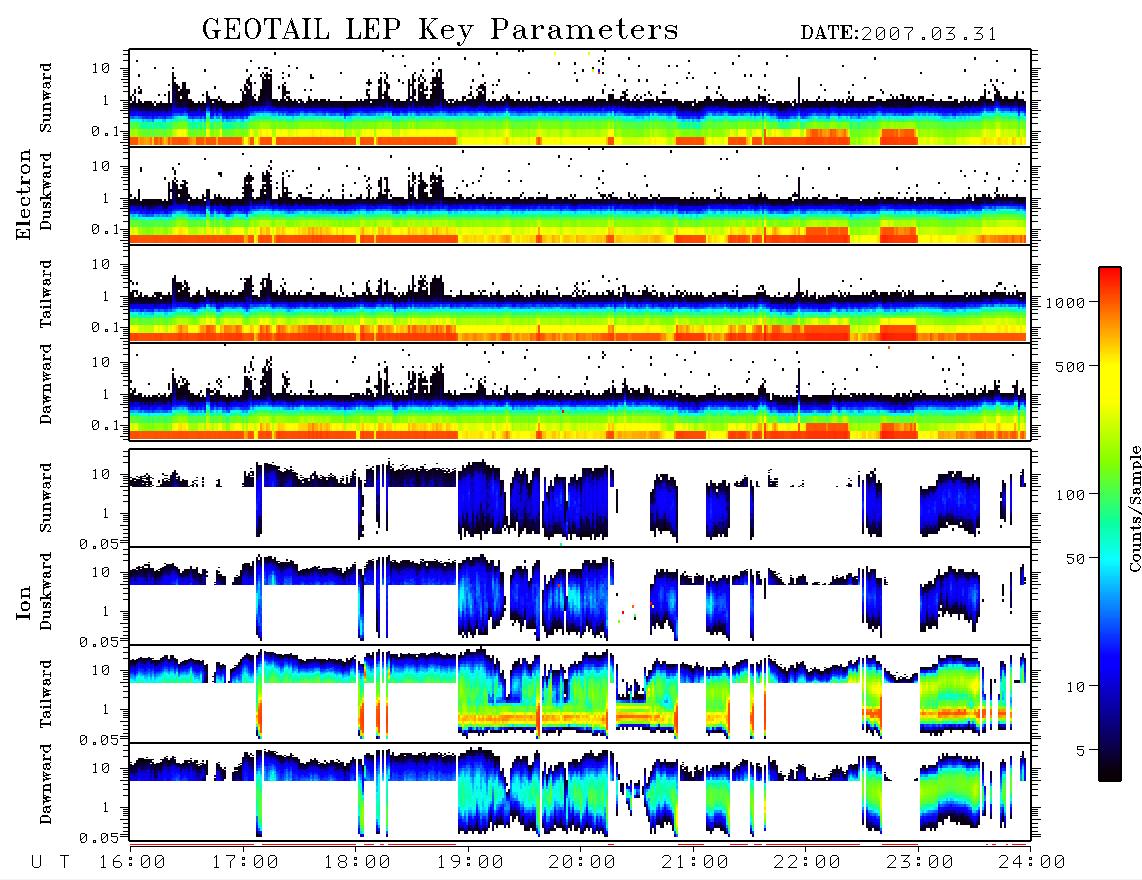Click the vertical "Electron" group label
This screenshot has width=1142, height=880.
point(24,194)
